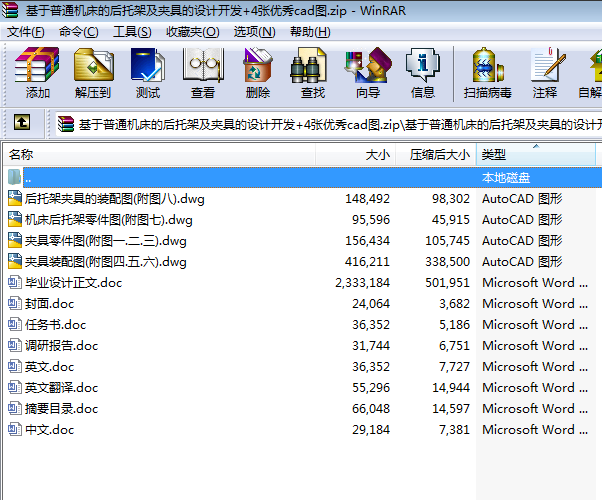The width and height of the screenshot is (602, 500).
Task: Click size value 2,333,184
Action: point(362,283)
